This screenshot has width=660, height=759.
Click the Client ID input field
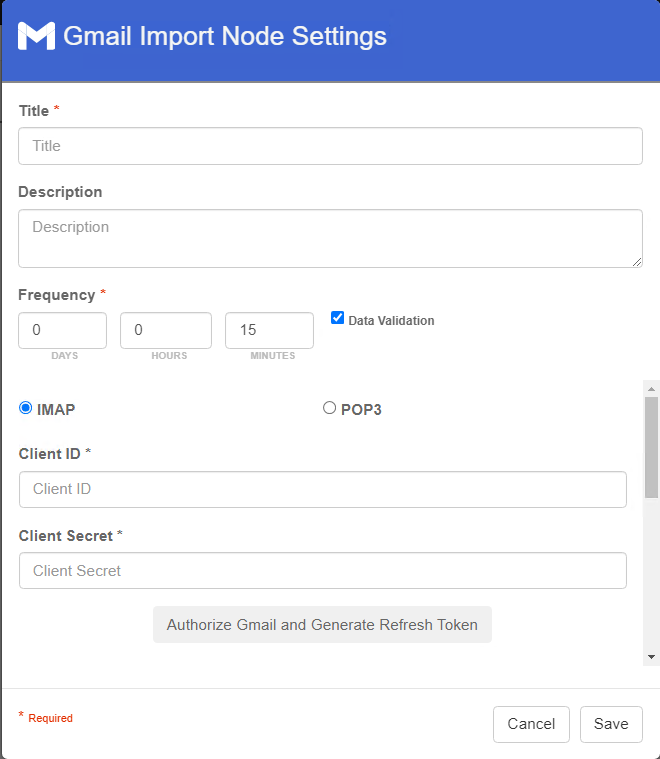[x=322, y=489]
